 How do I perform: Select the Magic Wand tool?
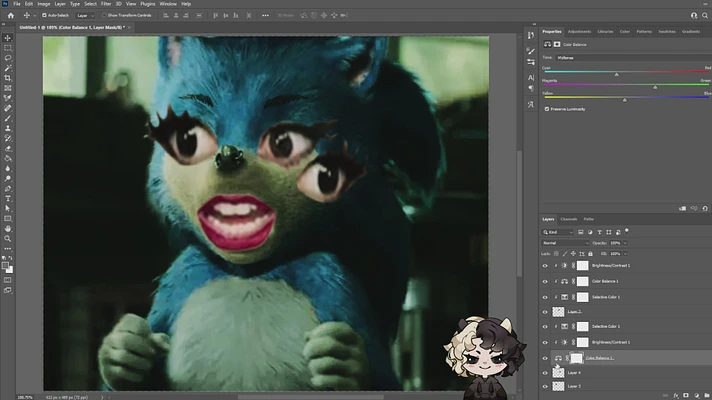8,68
